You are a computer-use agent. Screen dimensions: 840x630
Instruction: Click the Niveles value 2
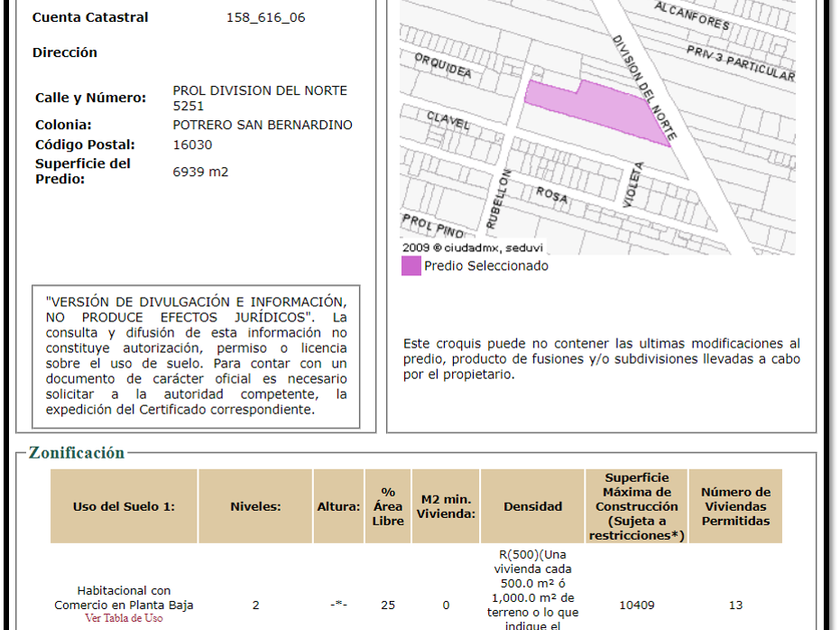tap(256, 605)
